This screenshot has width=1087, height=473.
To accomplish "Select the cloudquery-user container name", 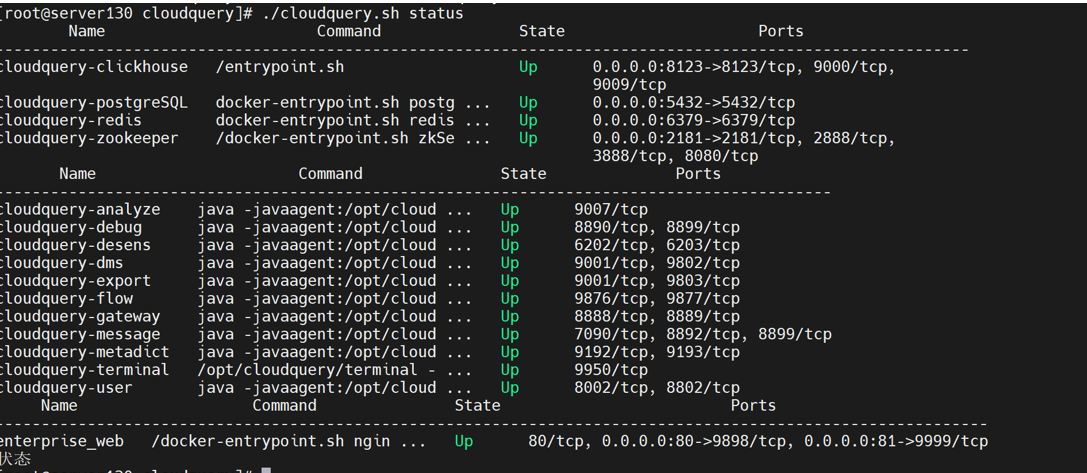I will point(66,388).
